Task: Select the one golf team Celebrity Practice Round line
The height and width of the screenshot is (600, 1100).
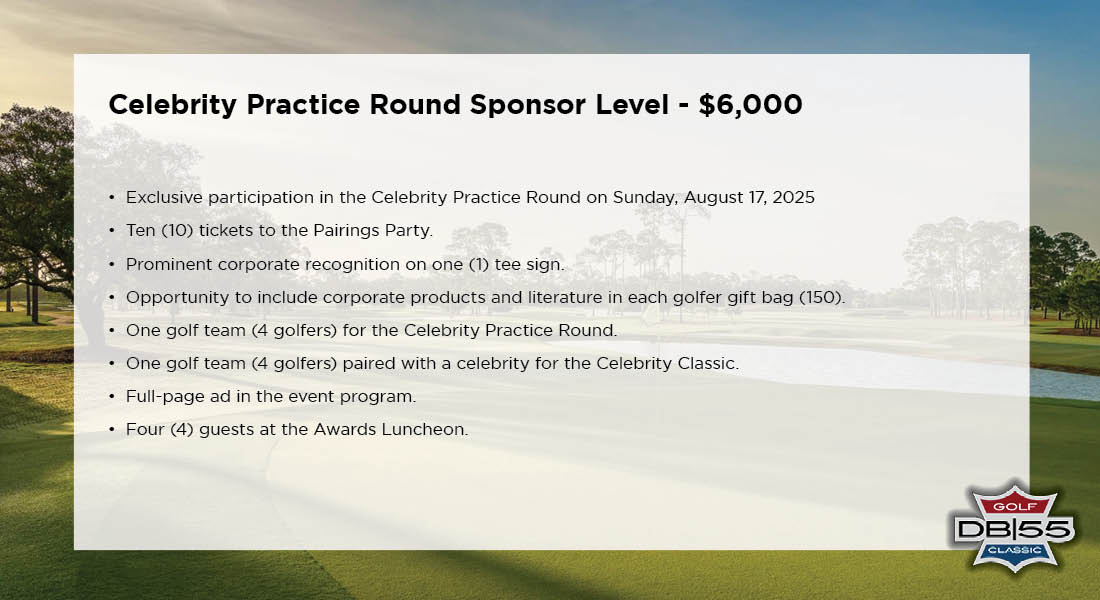Action: pyautogui.click(x=372, y=330)
